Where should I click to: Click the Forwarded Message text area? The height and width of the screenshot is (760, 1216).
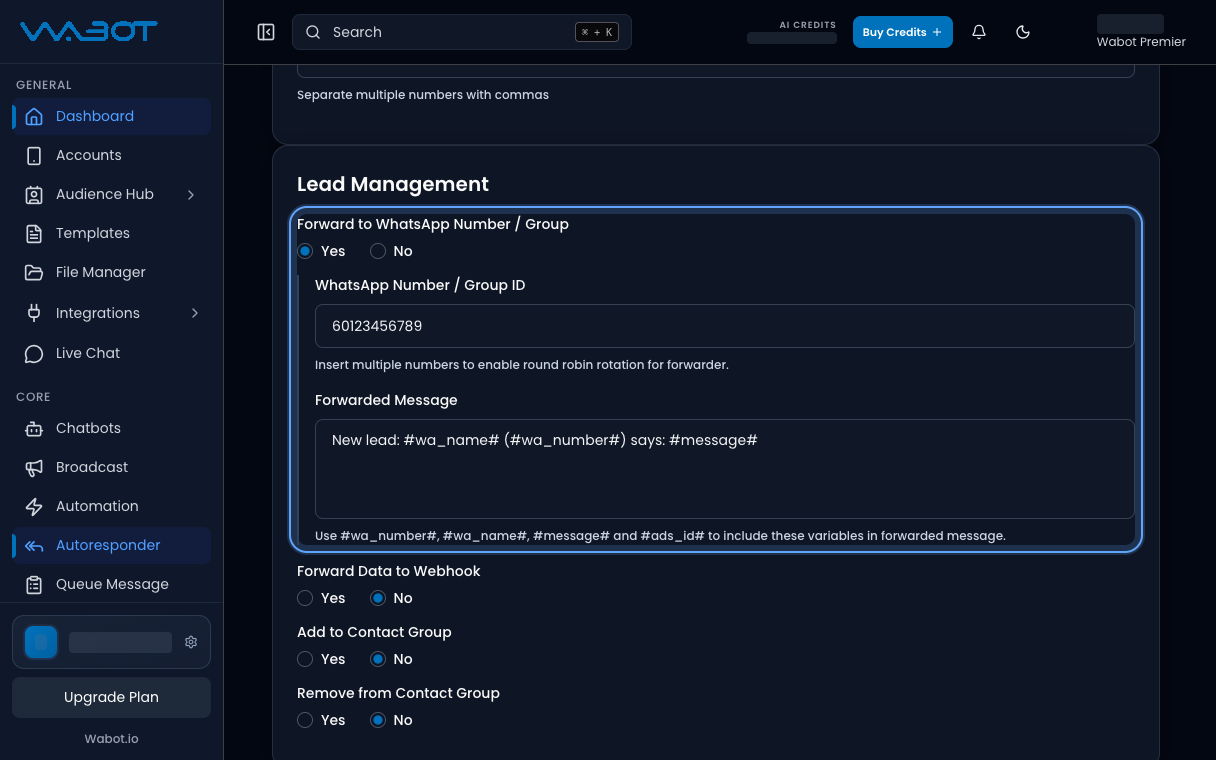point(725,469)
